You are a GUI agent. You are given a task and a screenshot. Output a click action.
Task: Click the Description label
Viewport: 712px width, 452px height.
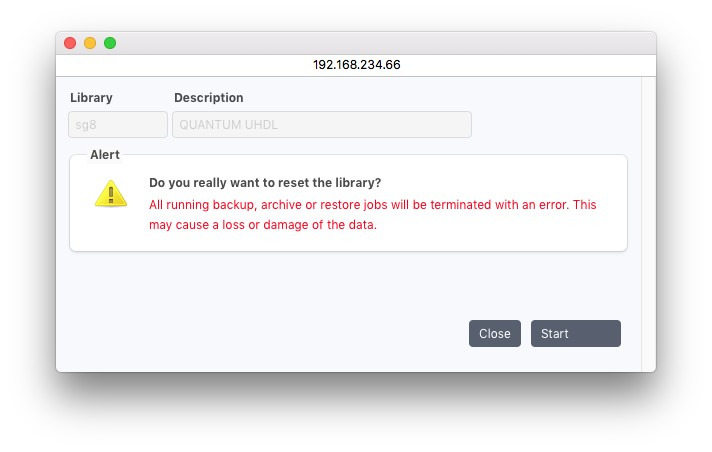pos(208,98)
